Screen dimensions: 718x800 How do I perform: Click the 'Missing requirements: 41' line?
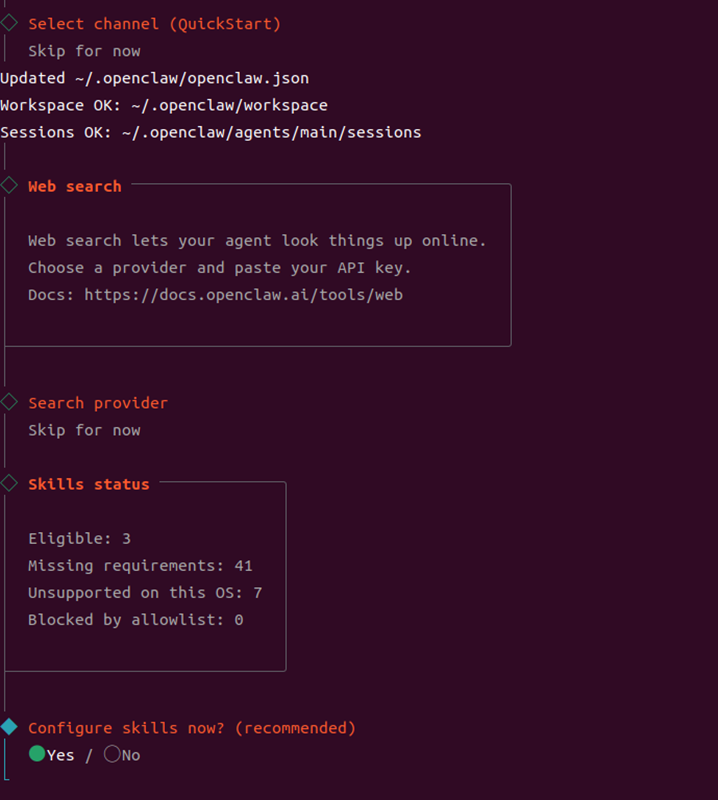140,565
